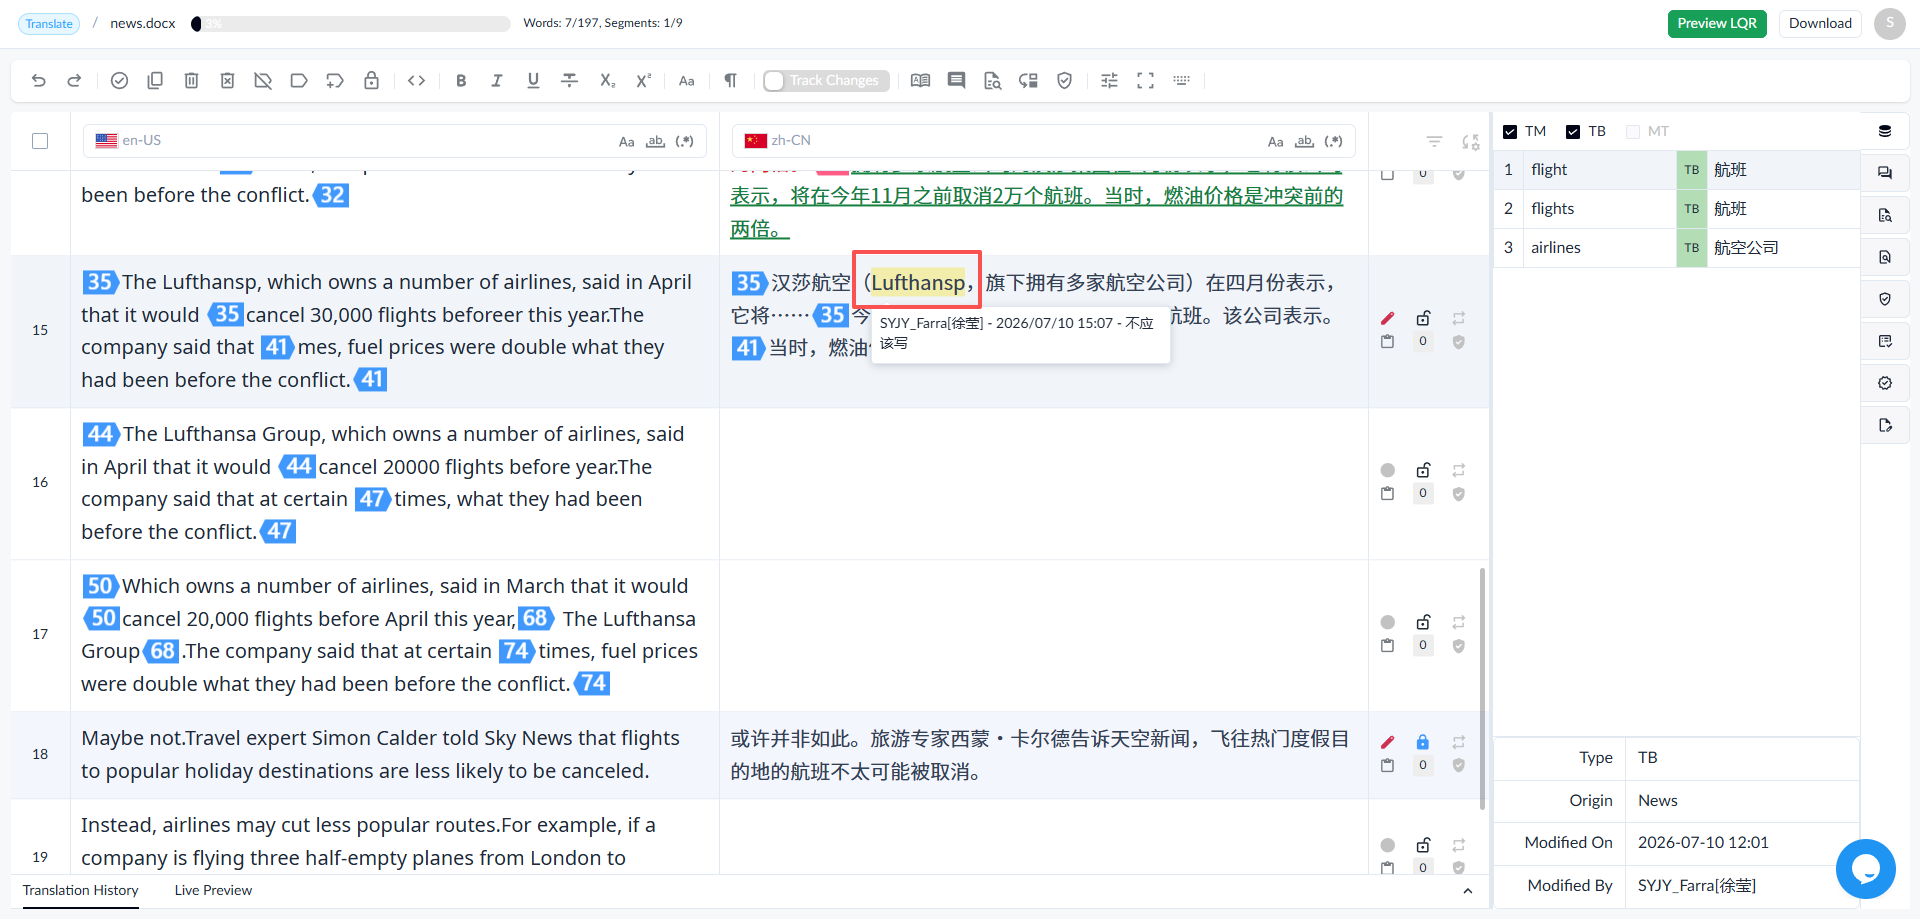Switch to Live Preview tab
The image size is (1920, 919).
click(213, 891)
